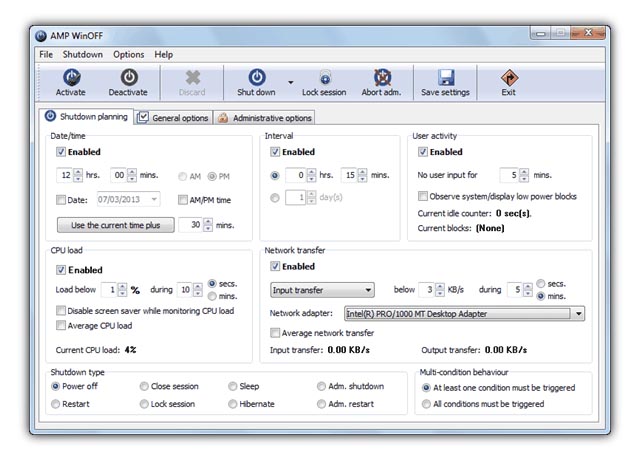Open the Shutdown menu
Viewport: 640px width, 460px height.
pyautogui.click(x=82, y=54)
